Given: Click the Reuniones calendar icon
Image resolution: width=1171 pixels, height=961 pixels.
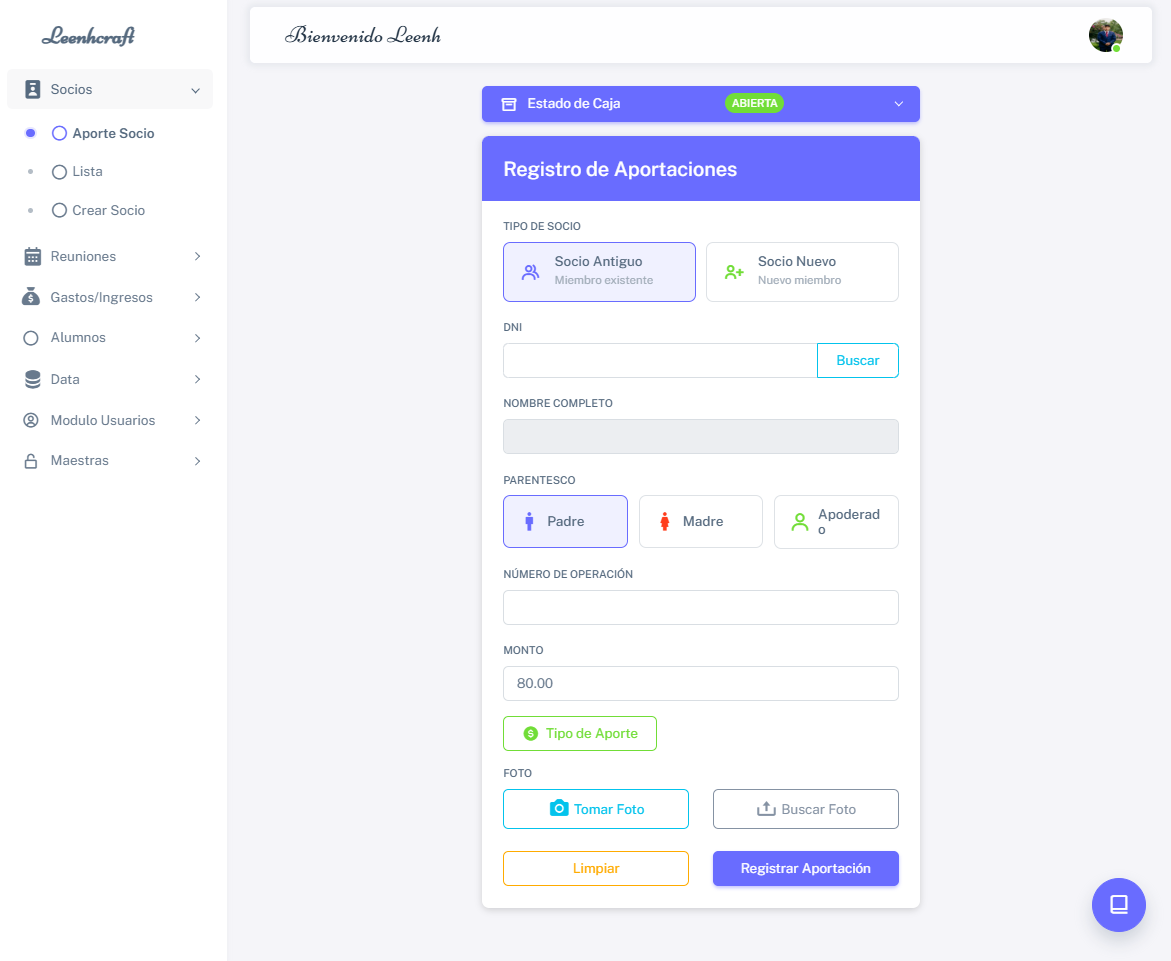Looking at the screenshot, I should (32, 257).
